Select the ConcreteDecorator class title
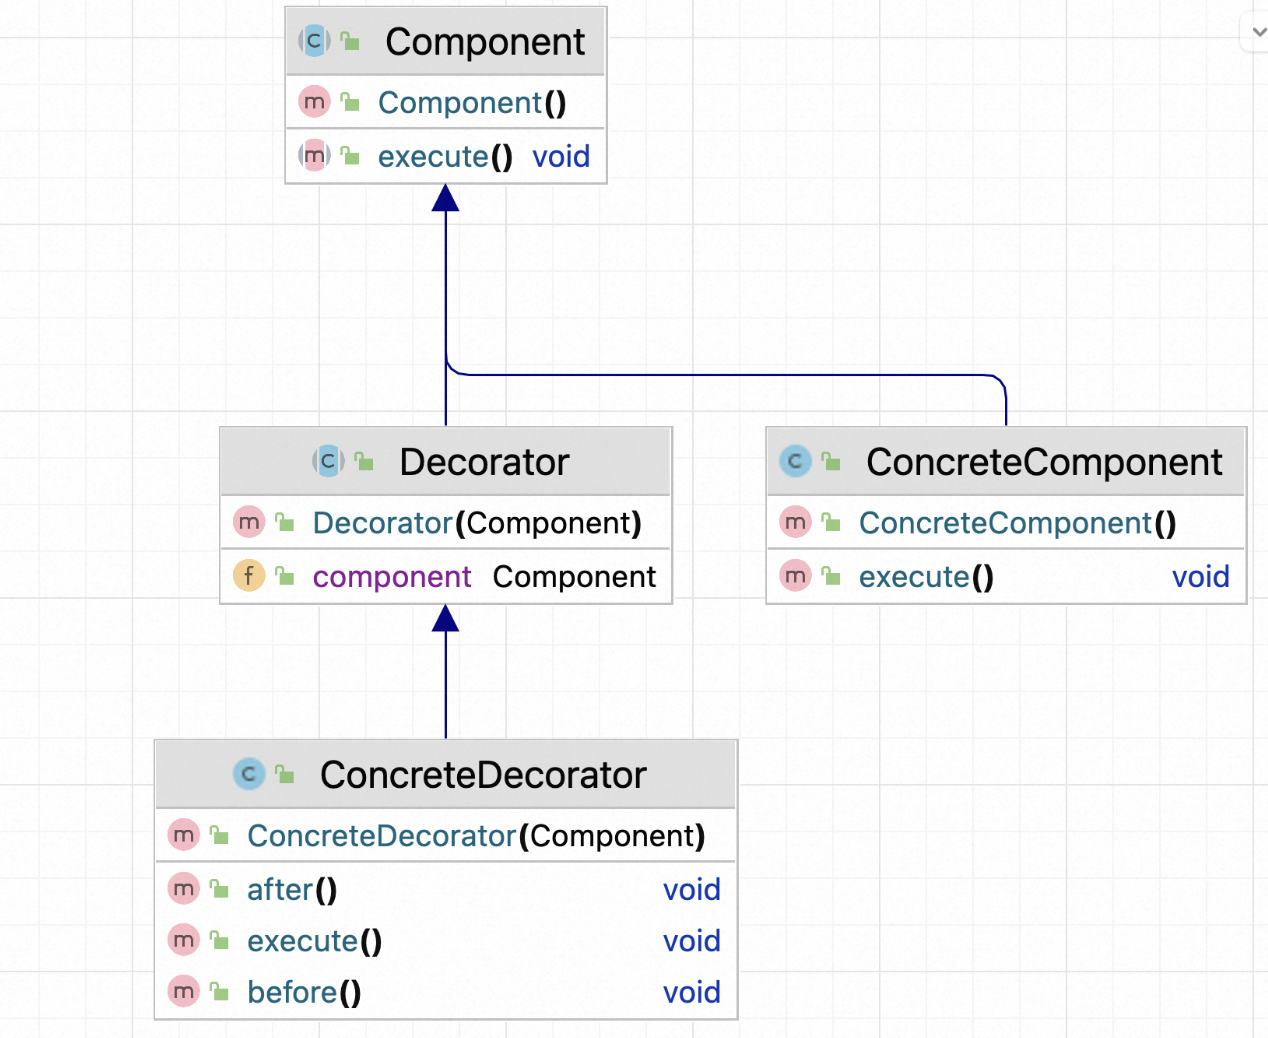Screen dimensions: 1268x1038 (483, 775)
